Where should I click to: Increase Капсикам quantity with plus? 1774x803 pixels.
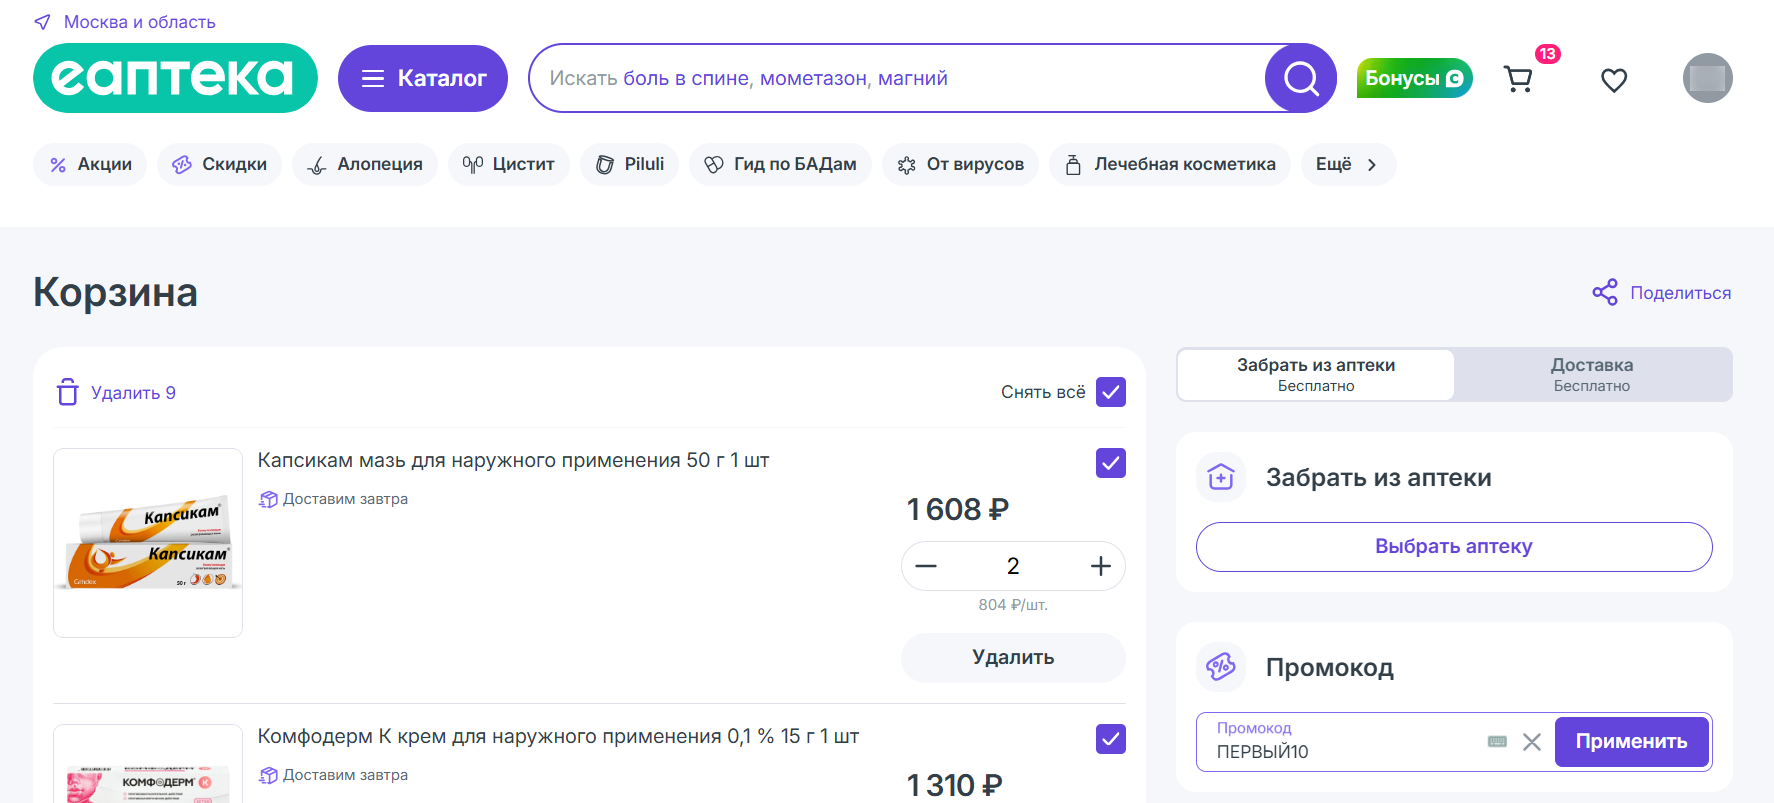[1100, 566]
